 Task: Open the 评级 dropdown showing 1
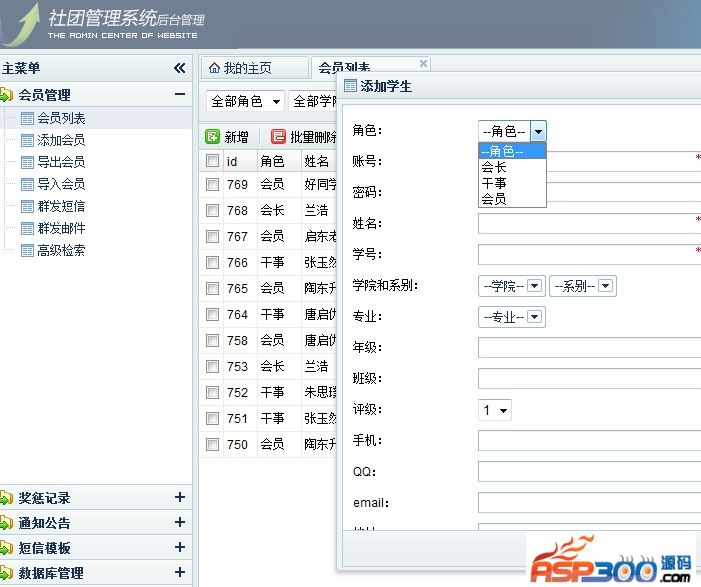tap(495, 410)
